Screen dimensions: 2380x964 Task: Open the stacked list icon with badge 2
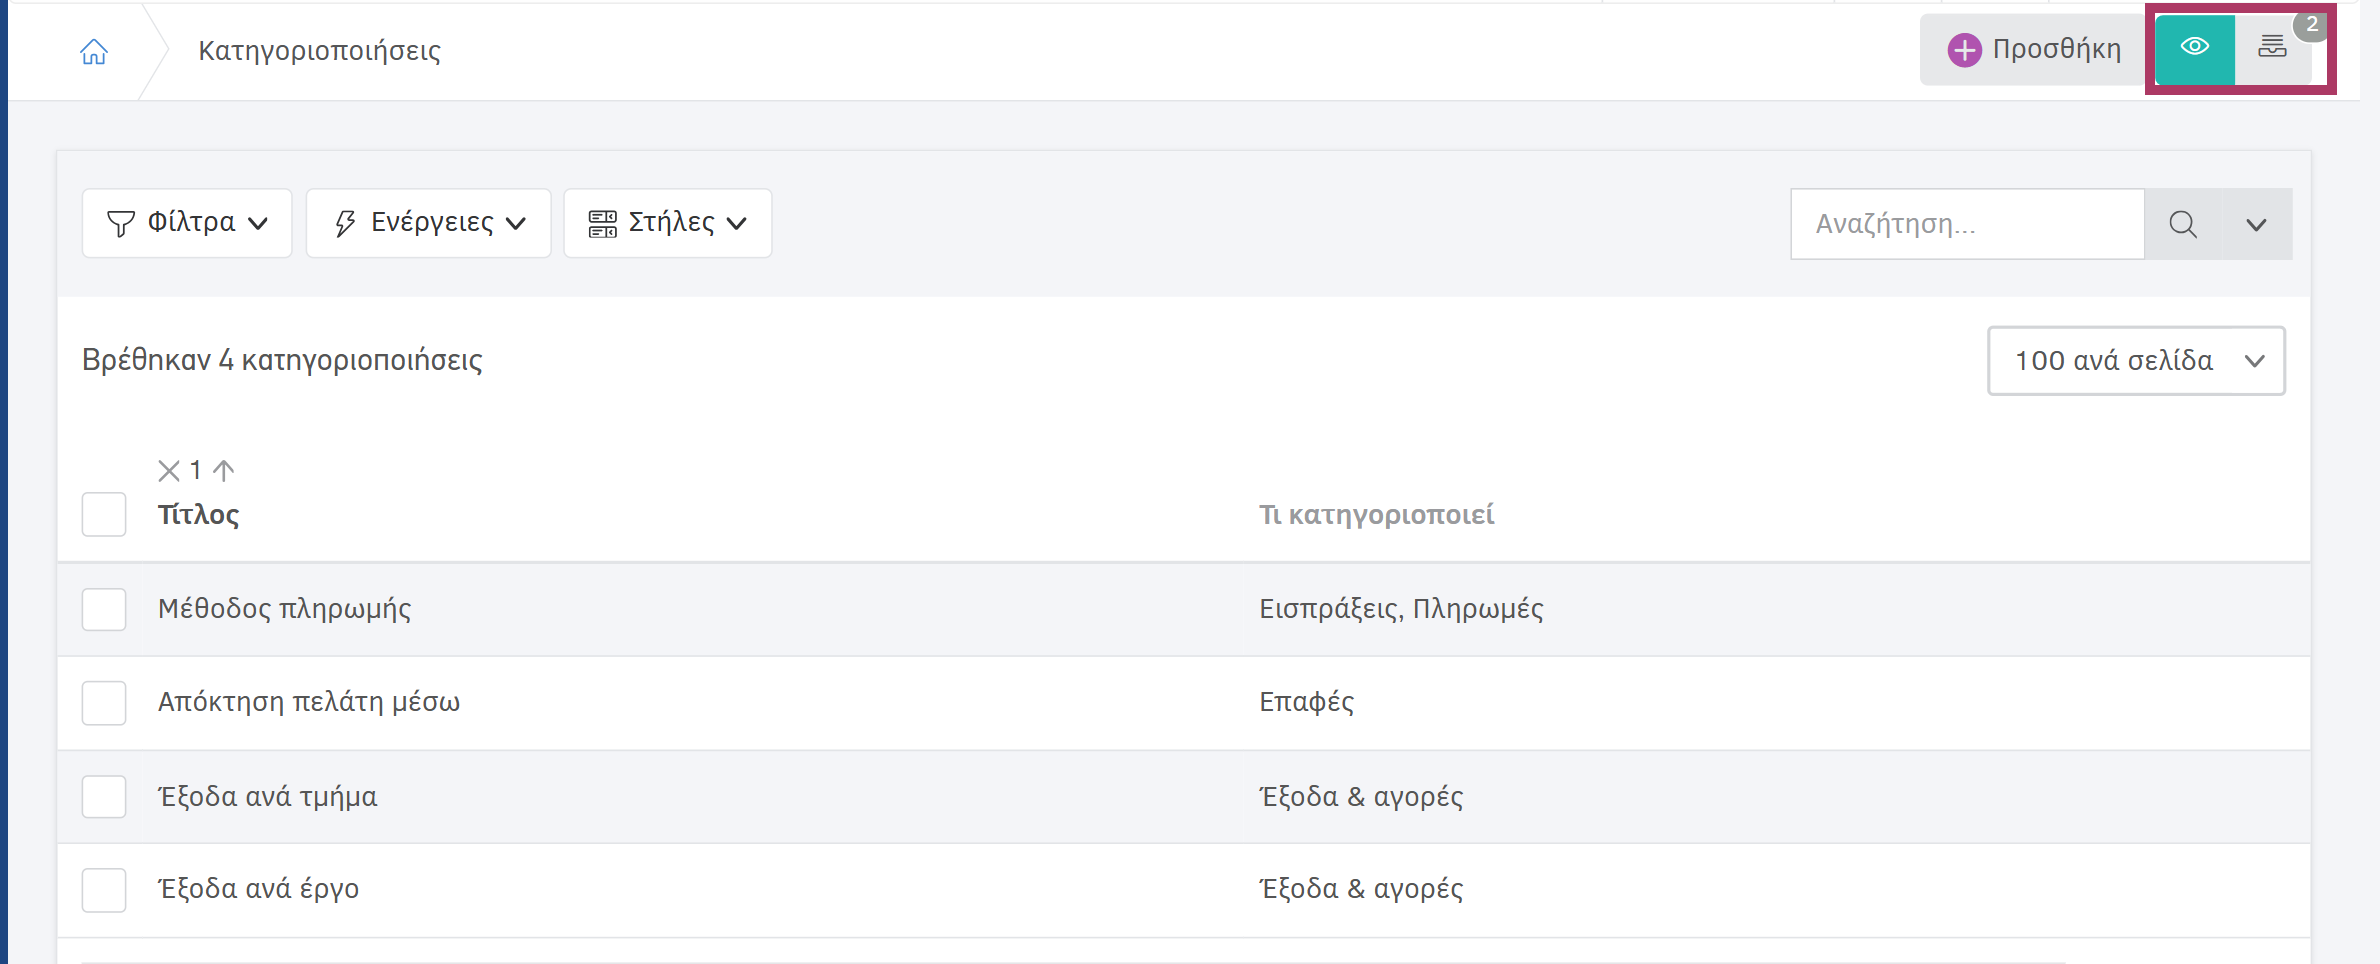pyautogui.click(x=2272, y=48)
